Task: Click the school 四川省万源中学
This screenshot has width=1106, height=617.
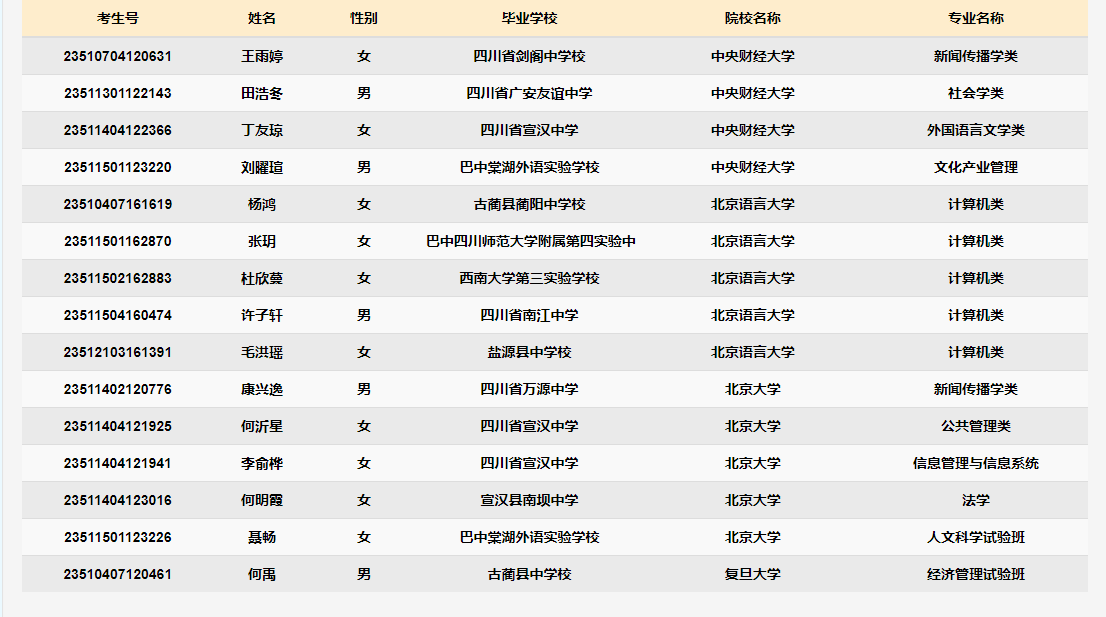Action: (x=530, y=389)
